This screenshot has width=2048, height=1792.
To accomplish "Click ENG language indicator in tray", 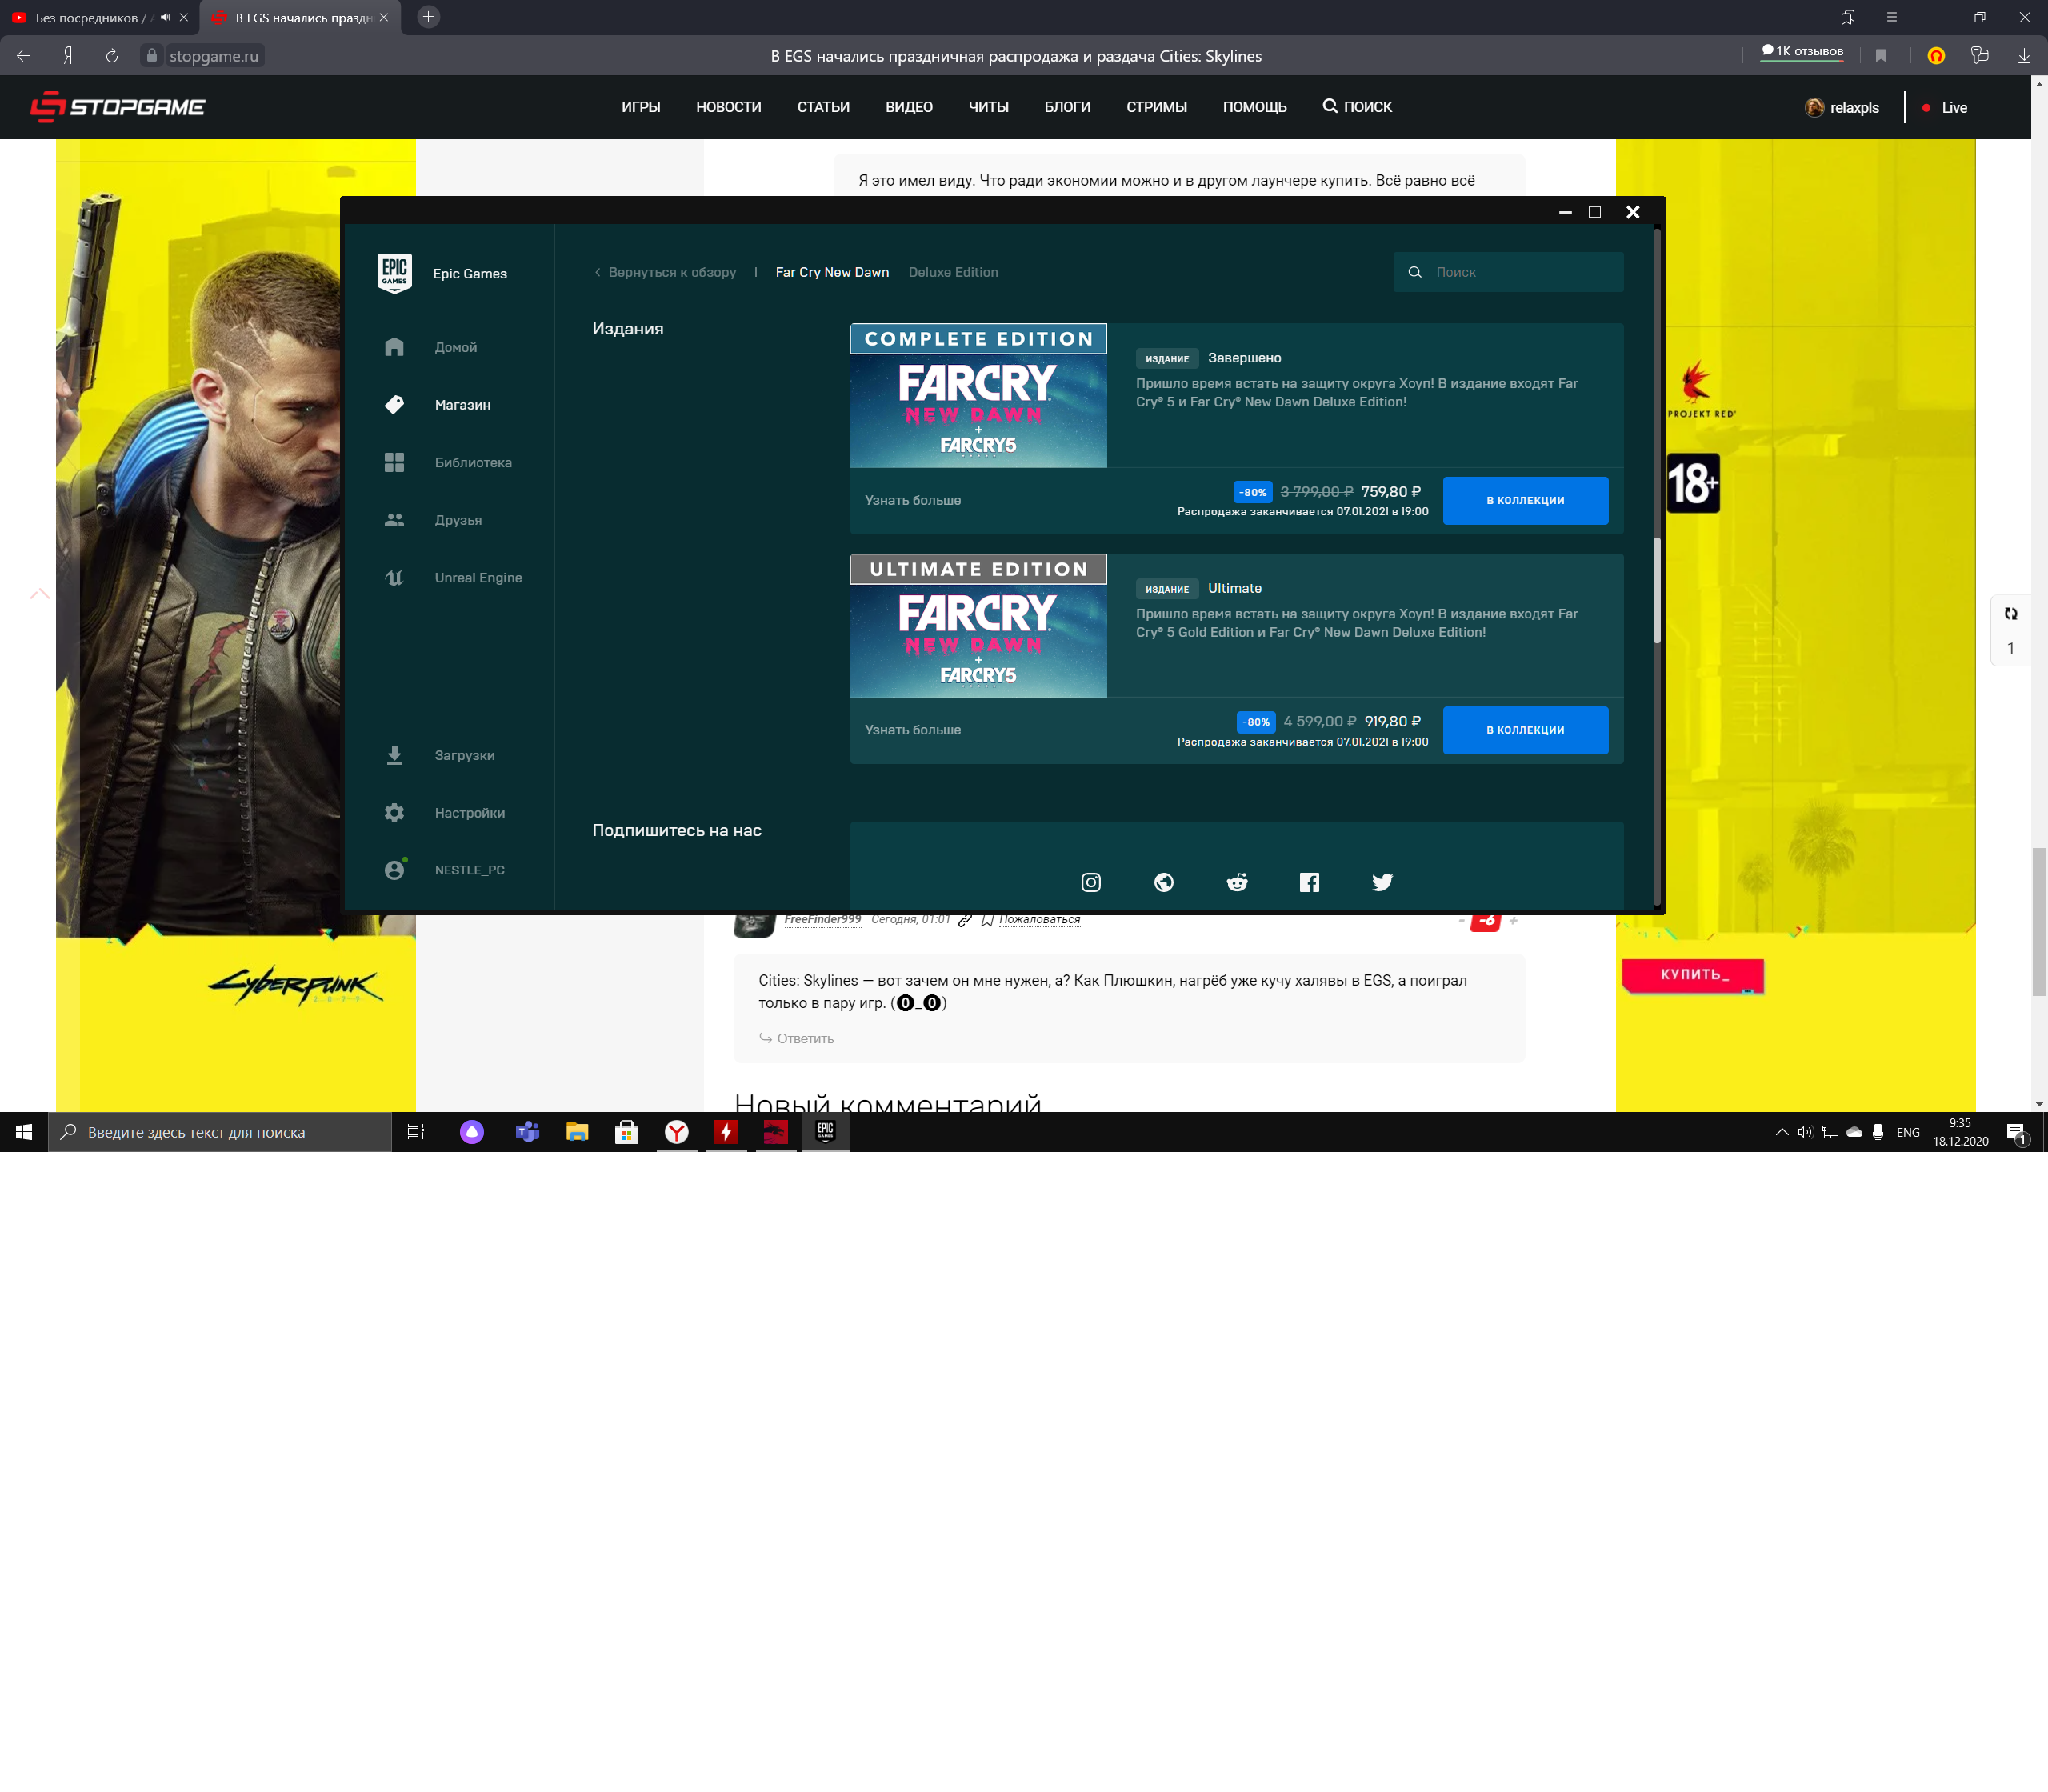I will click(1908, 1132).
